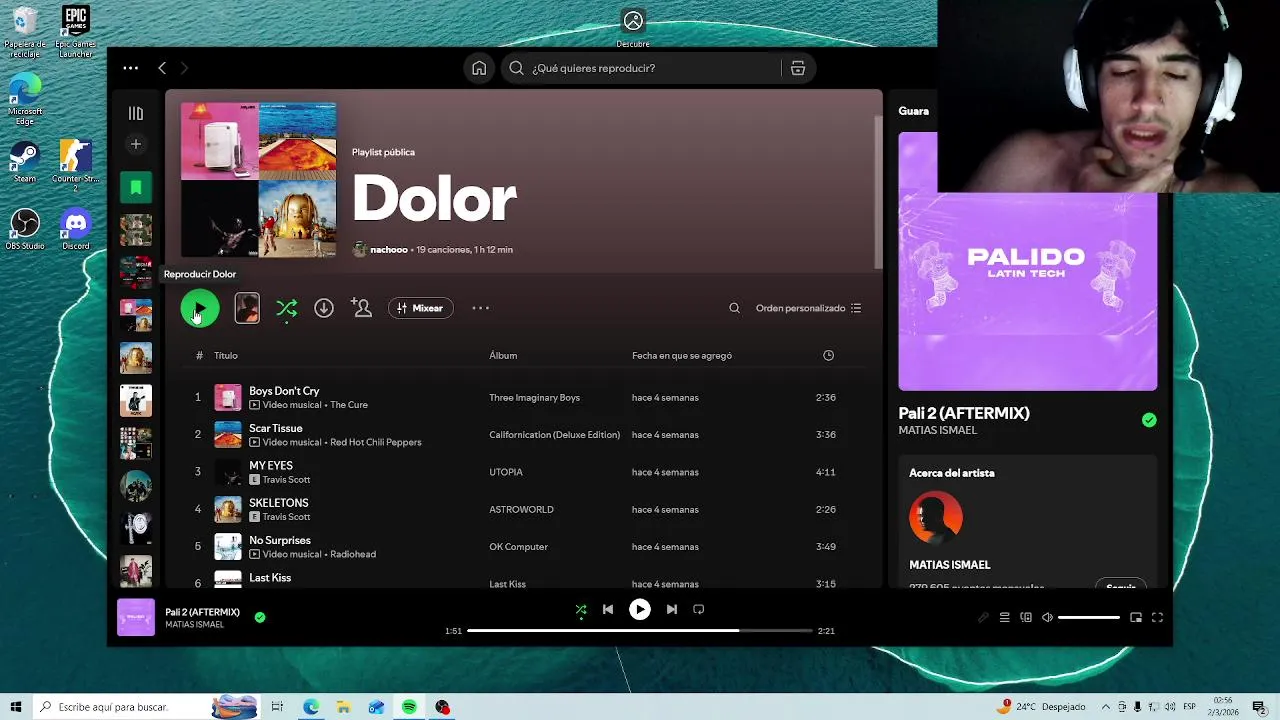Screen dimensions: 1280x720
Task: Open the playback queue
Action: (x=1005, y=618)
